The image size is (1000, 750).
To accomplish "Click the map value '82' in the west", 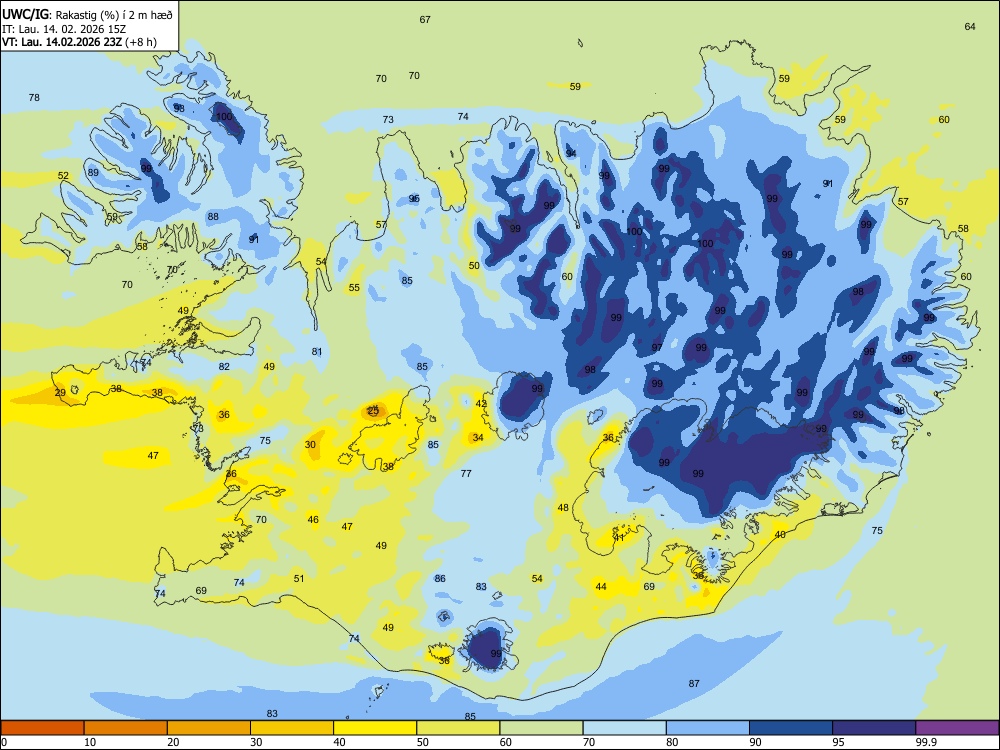I will (x=224, y=367).
